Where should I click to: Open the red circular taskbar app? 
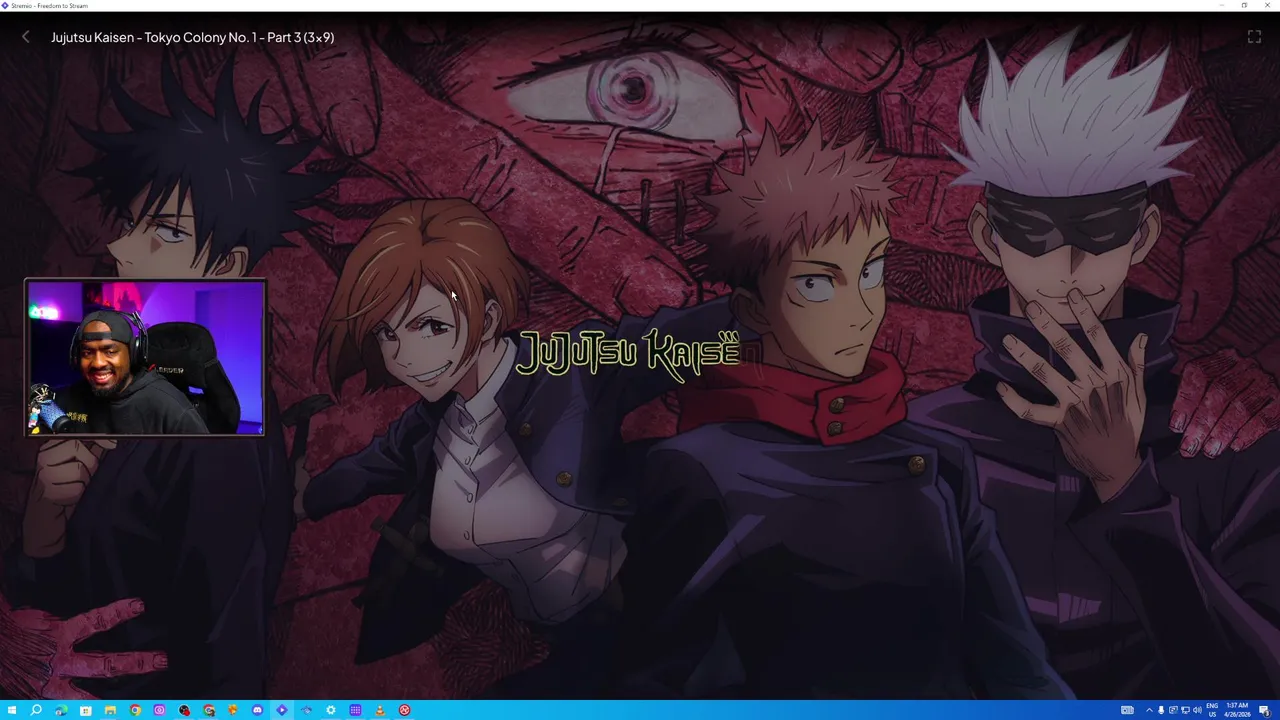[405, 710]
